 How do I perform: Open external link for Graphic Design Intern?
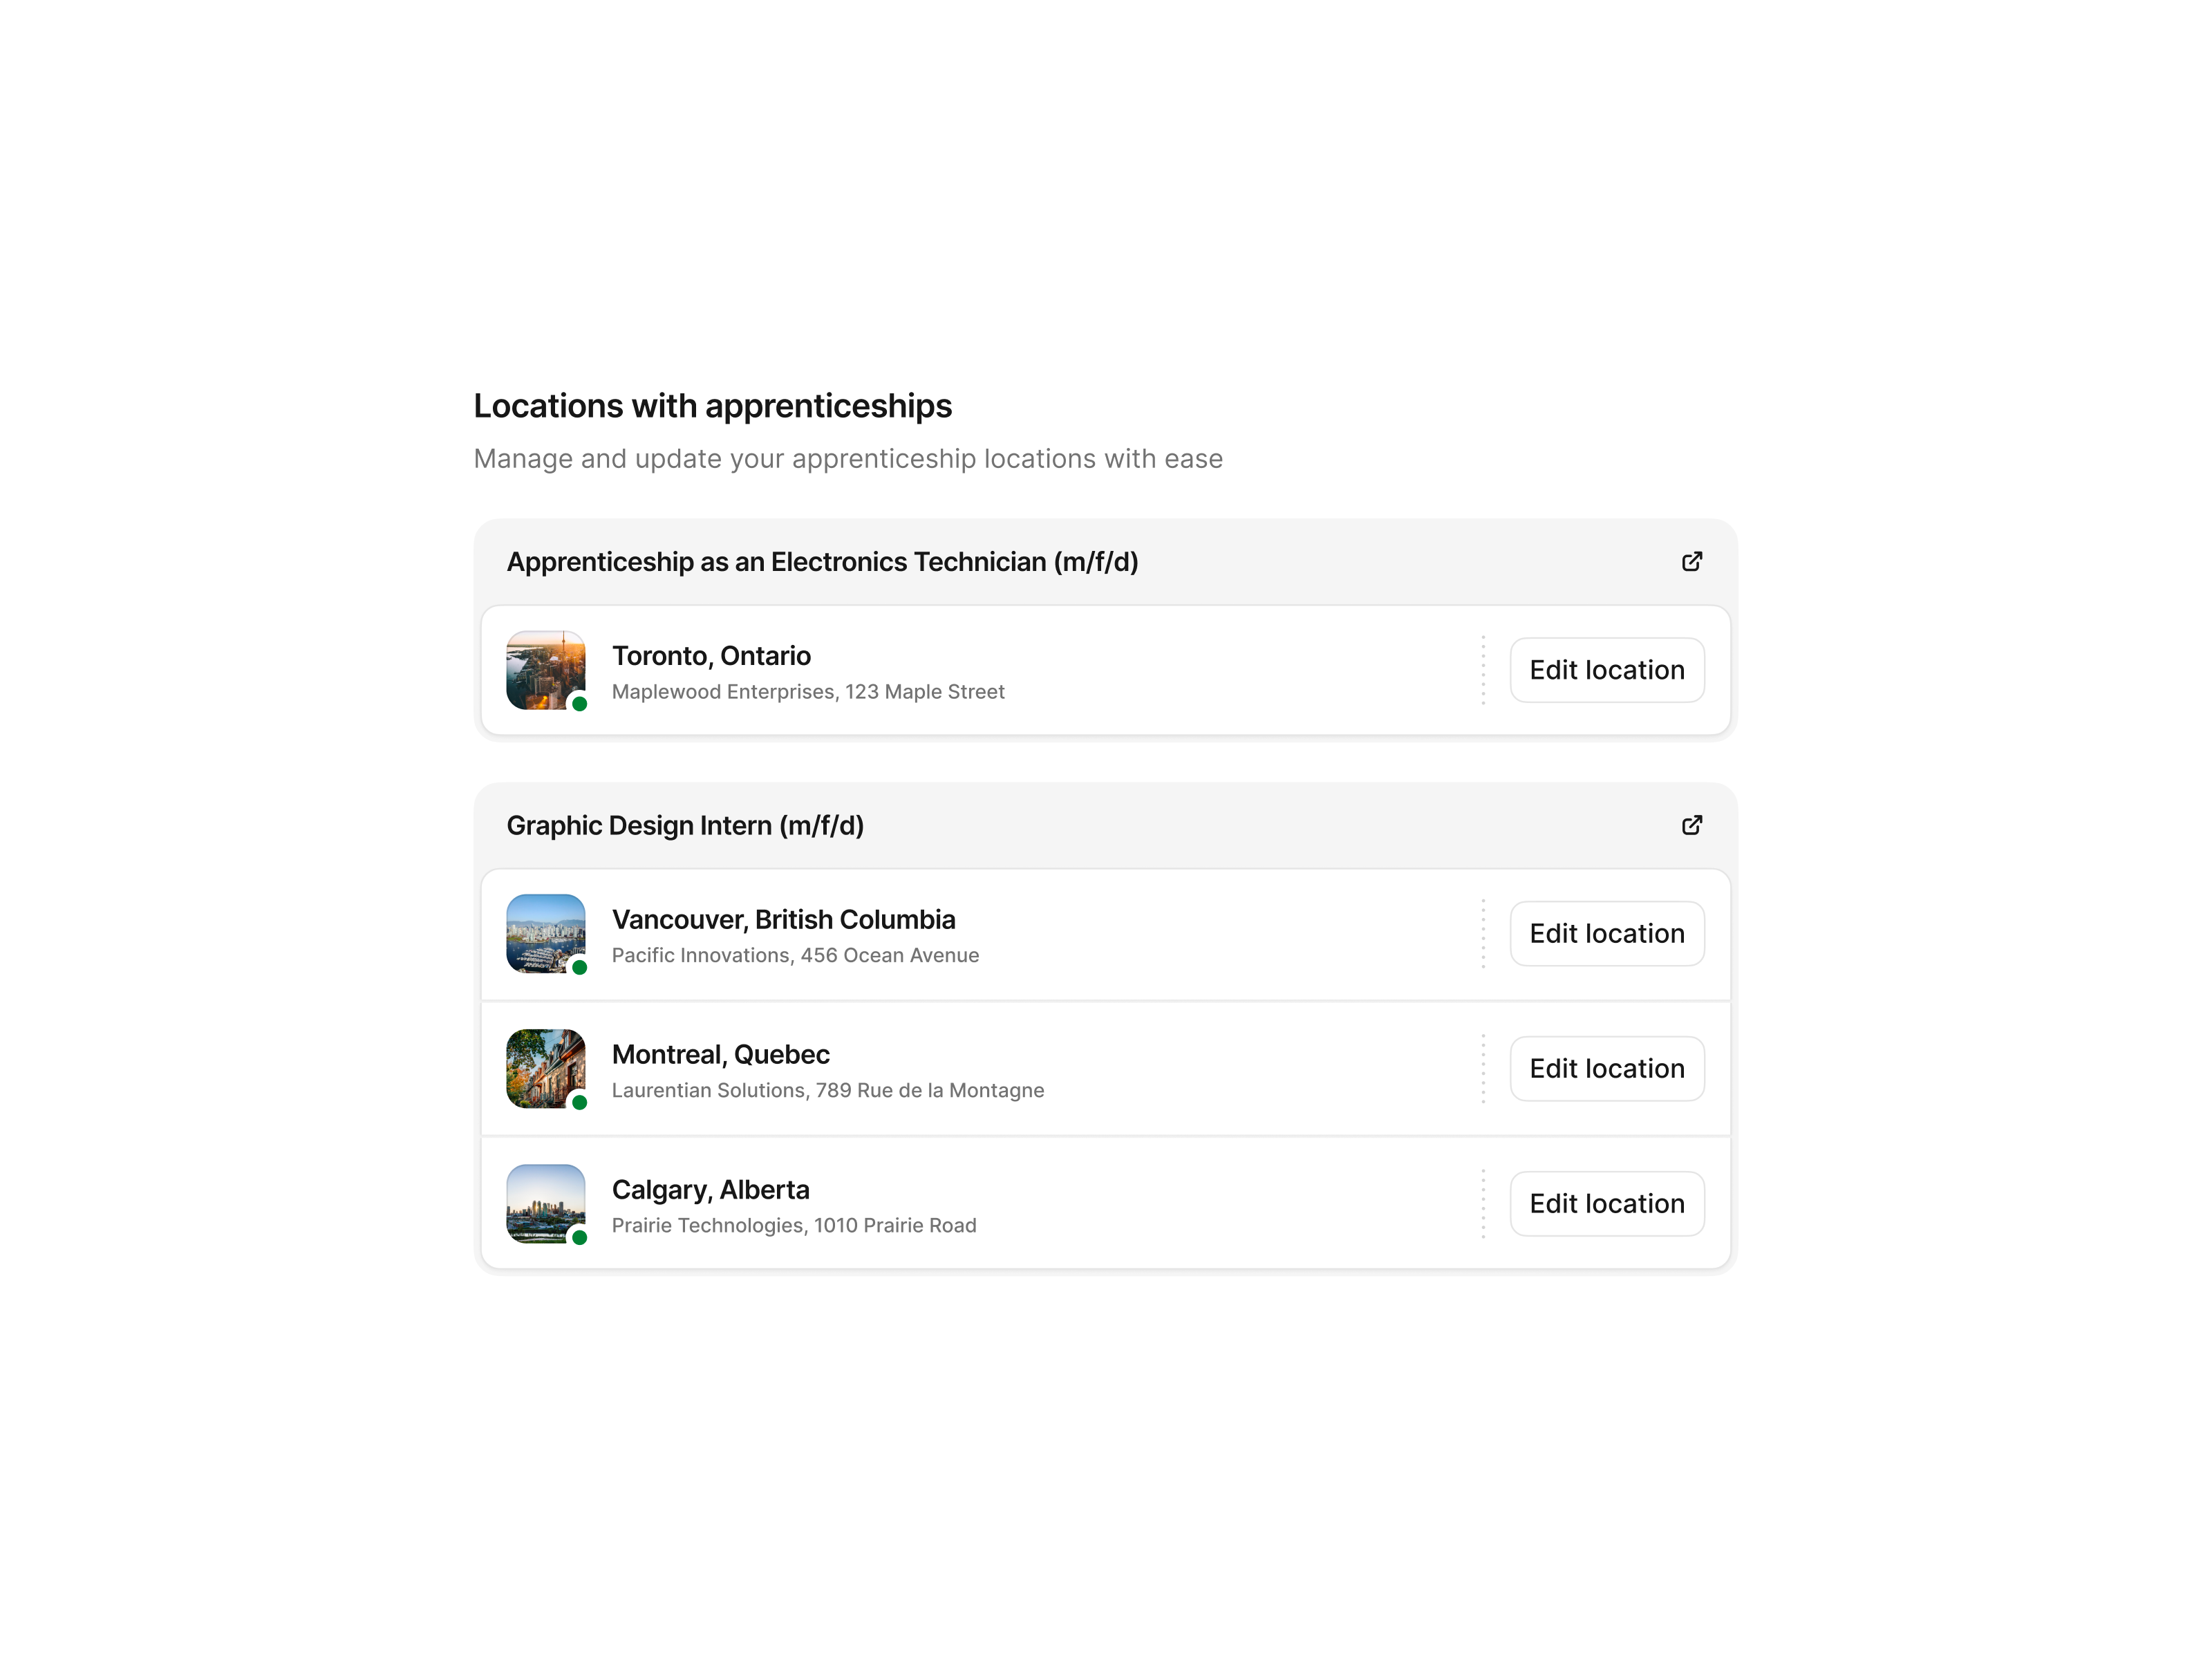point(1691,826)
